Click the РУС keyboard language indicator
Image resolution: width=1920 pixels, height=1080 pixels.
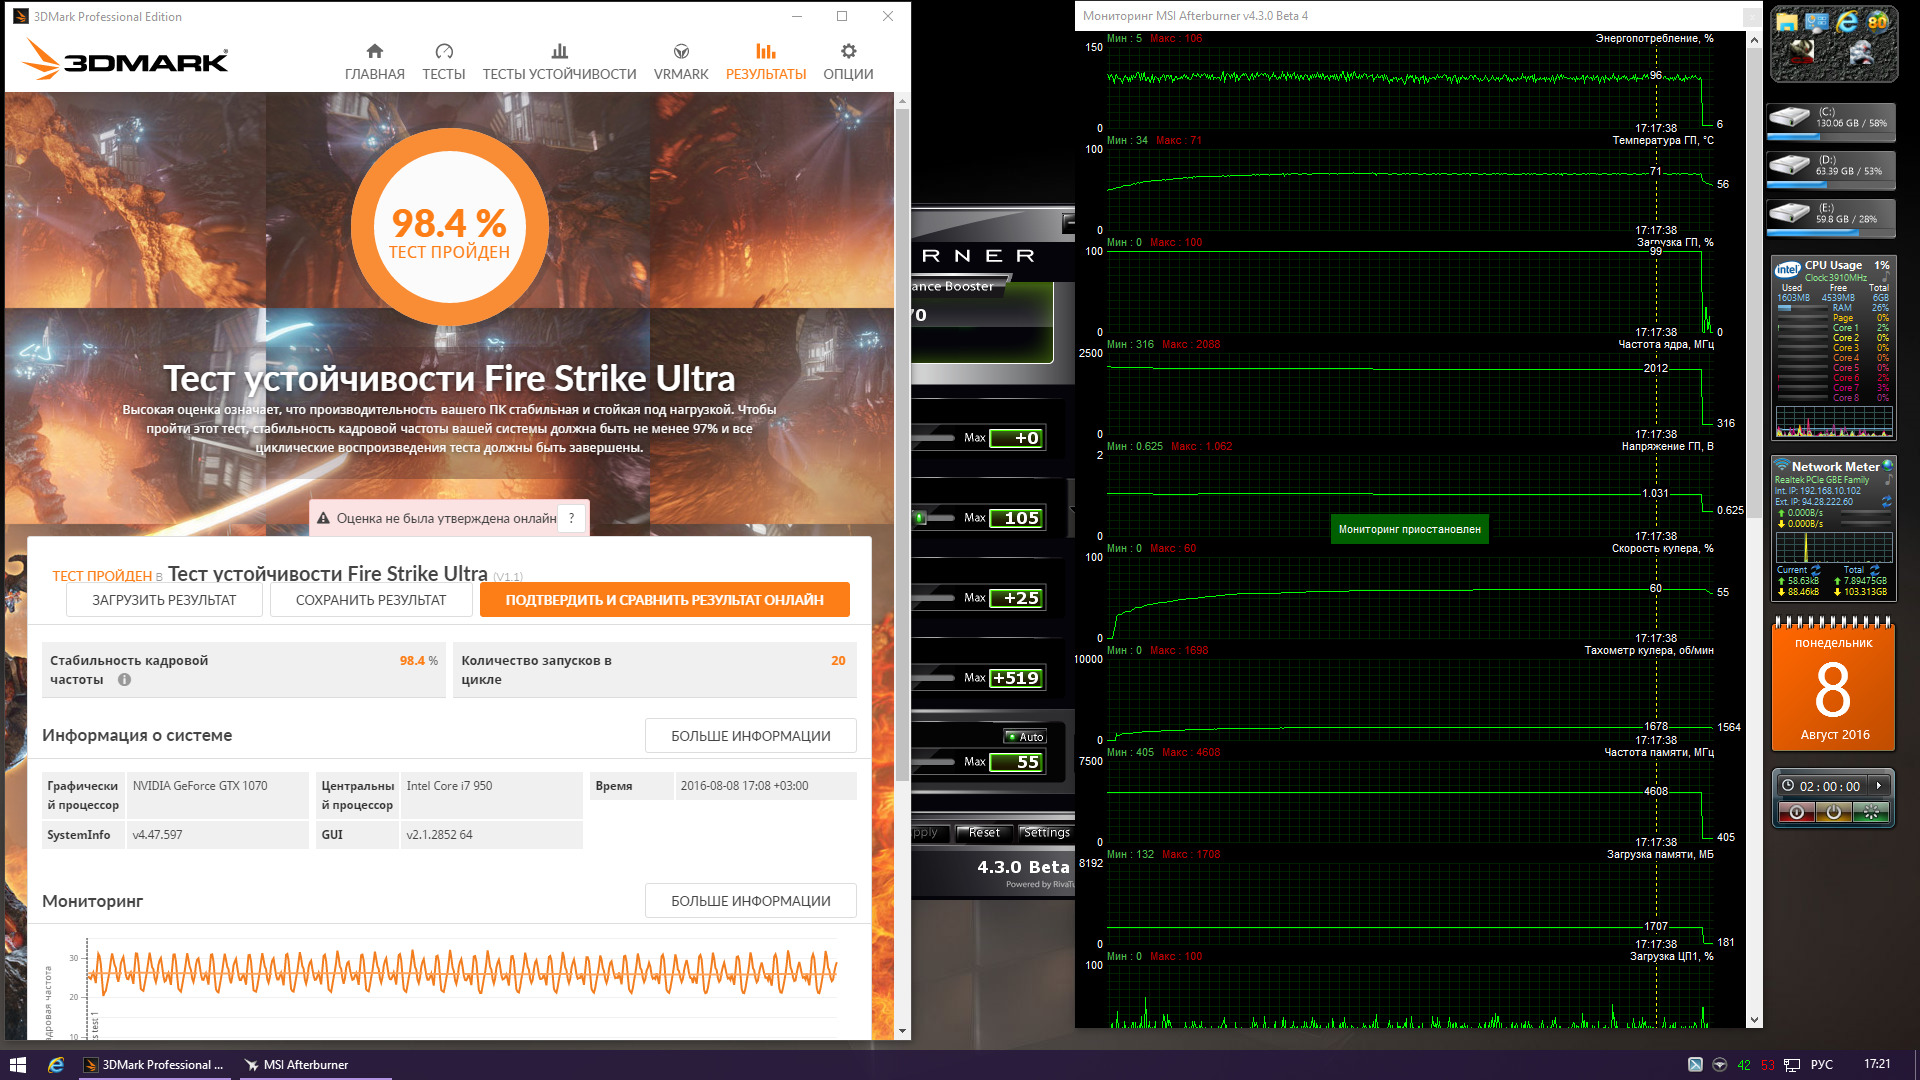(1822, 1065)
